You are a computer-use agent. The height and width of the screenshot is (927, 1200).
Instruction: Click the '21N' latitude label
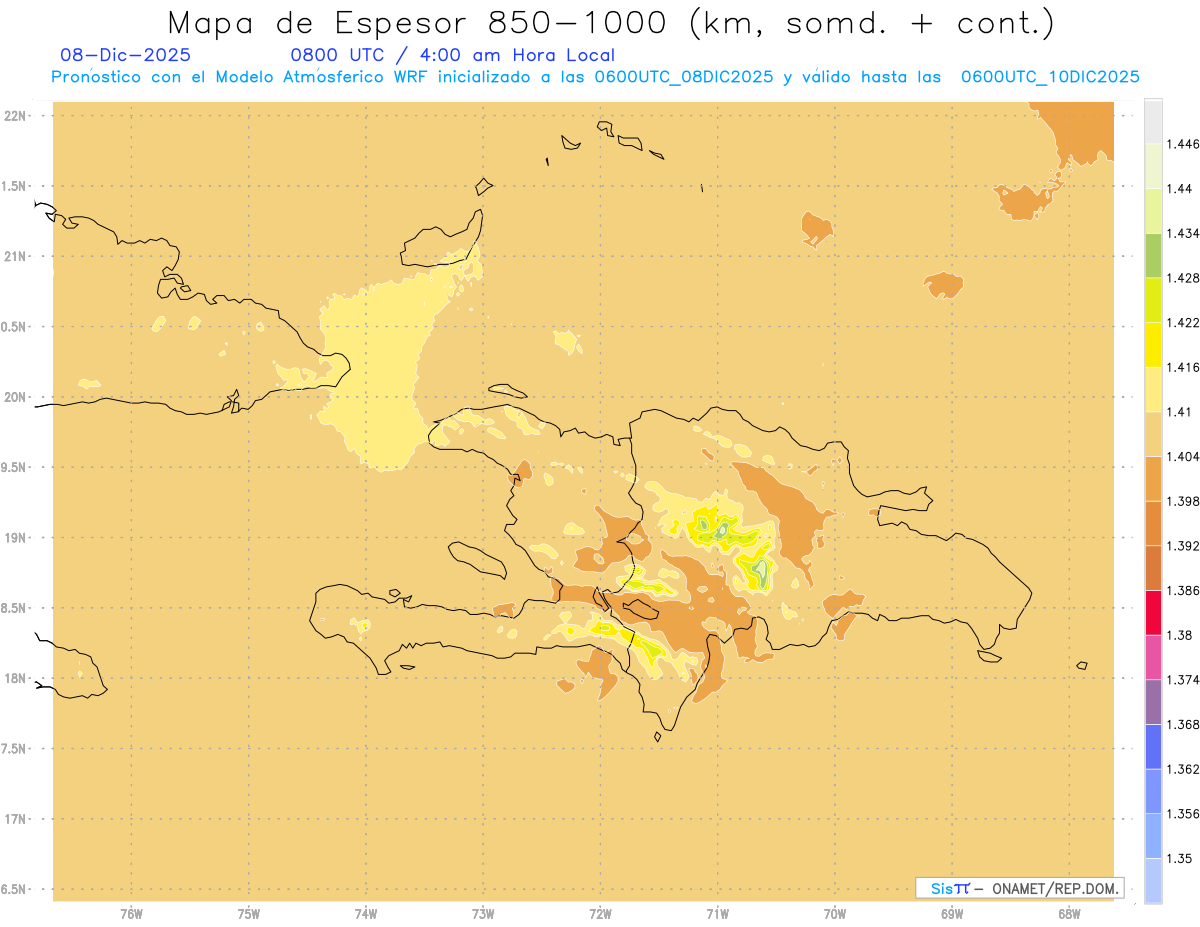click(17, 257)
